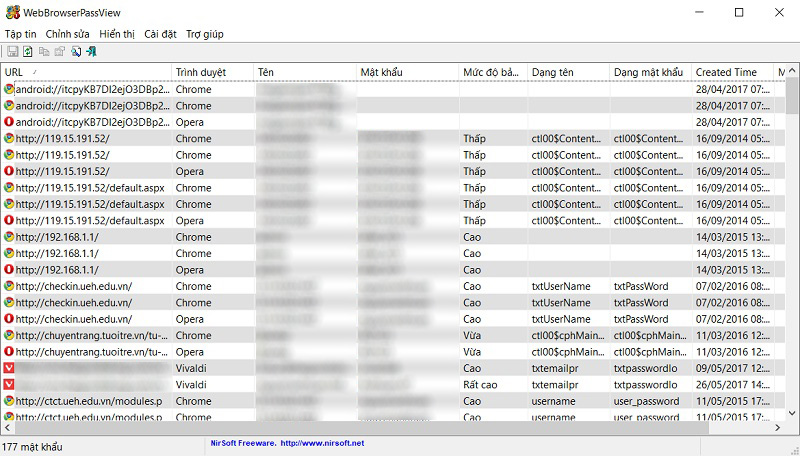The width and height of the screenshot is (800, 456).
Task: Open the Cài đặt menu
Action: tap(160, 34)
